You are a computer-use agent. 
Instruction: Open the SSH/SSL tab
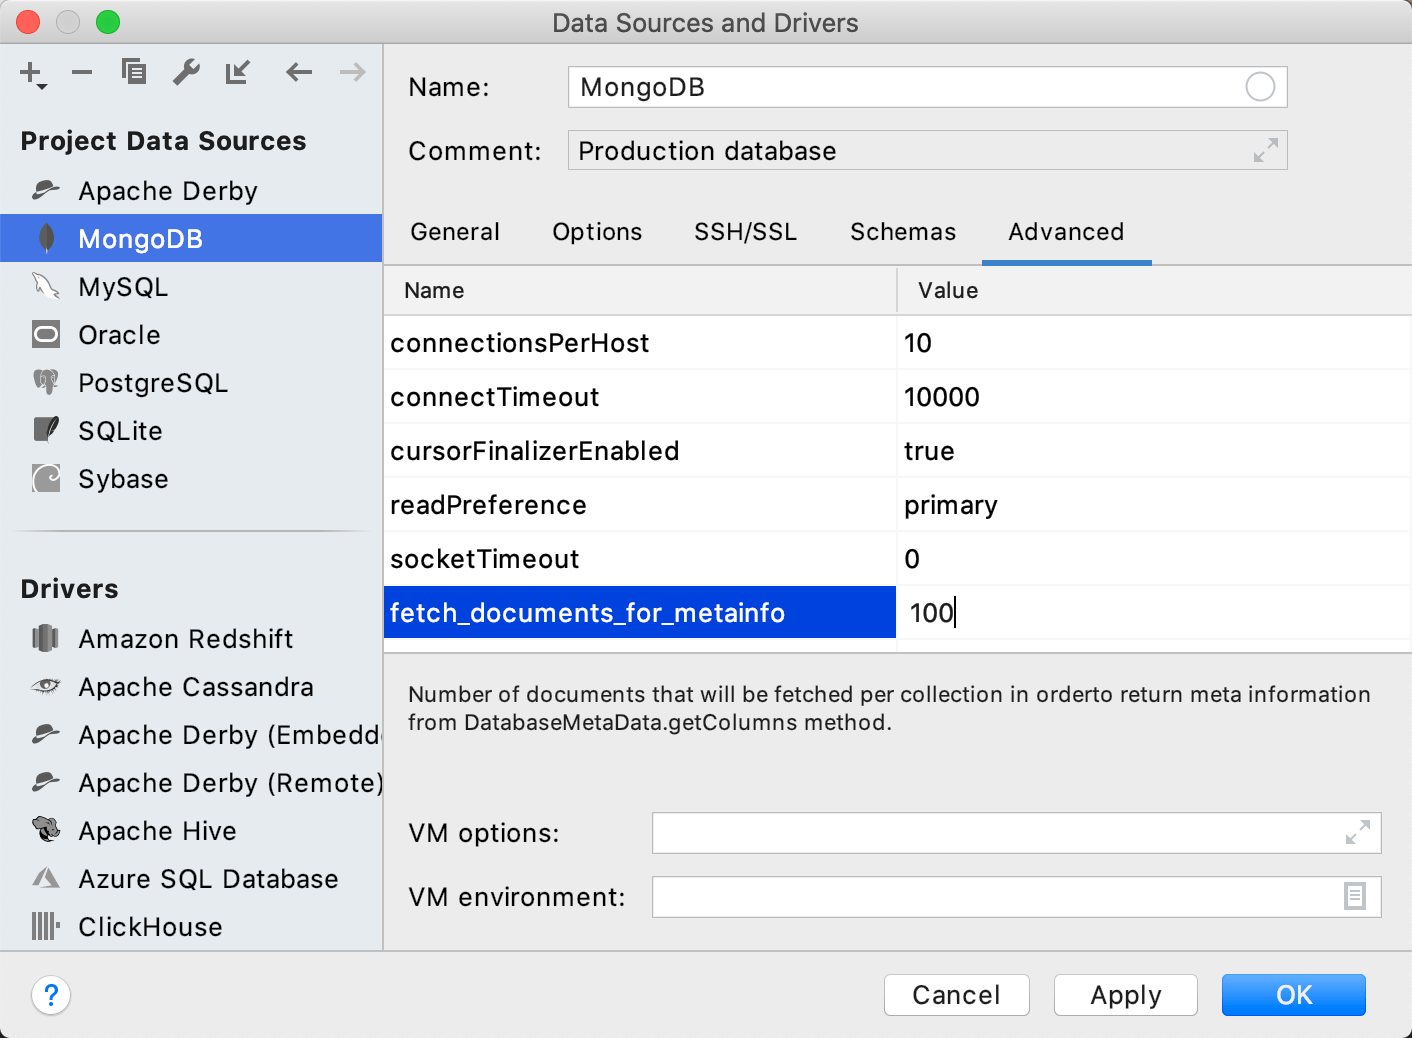tap(745, 231)
